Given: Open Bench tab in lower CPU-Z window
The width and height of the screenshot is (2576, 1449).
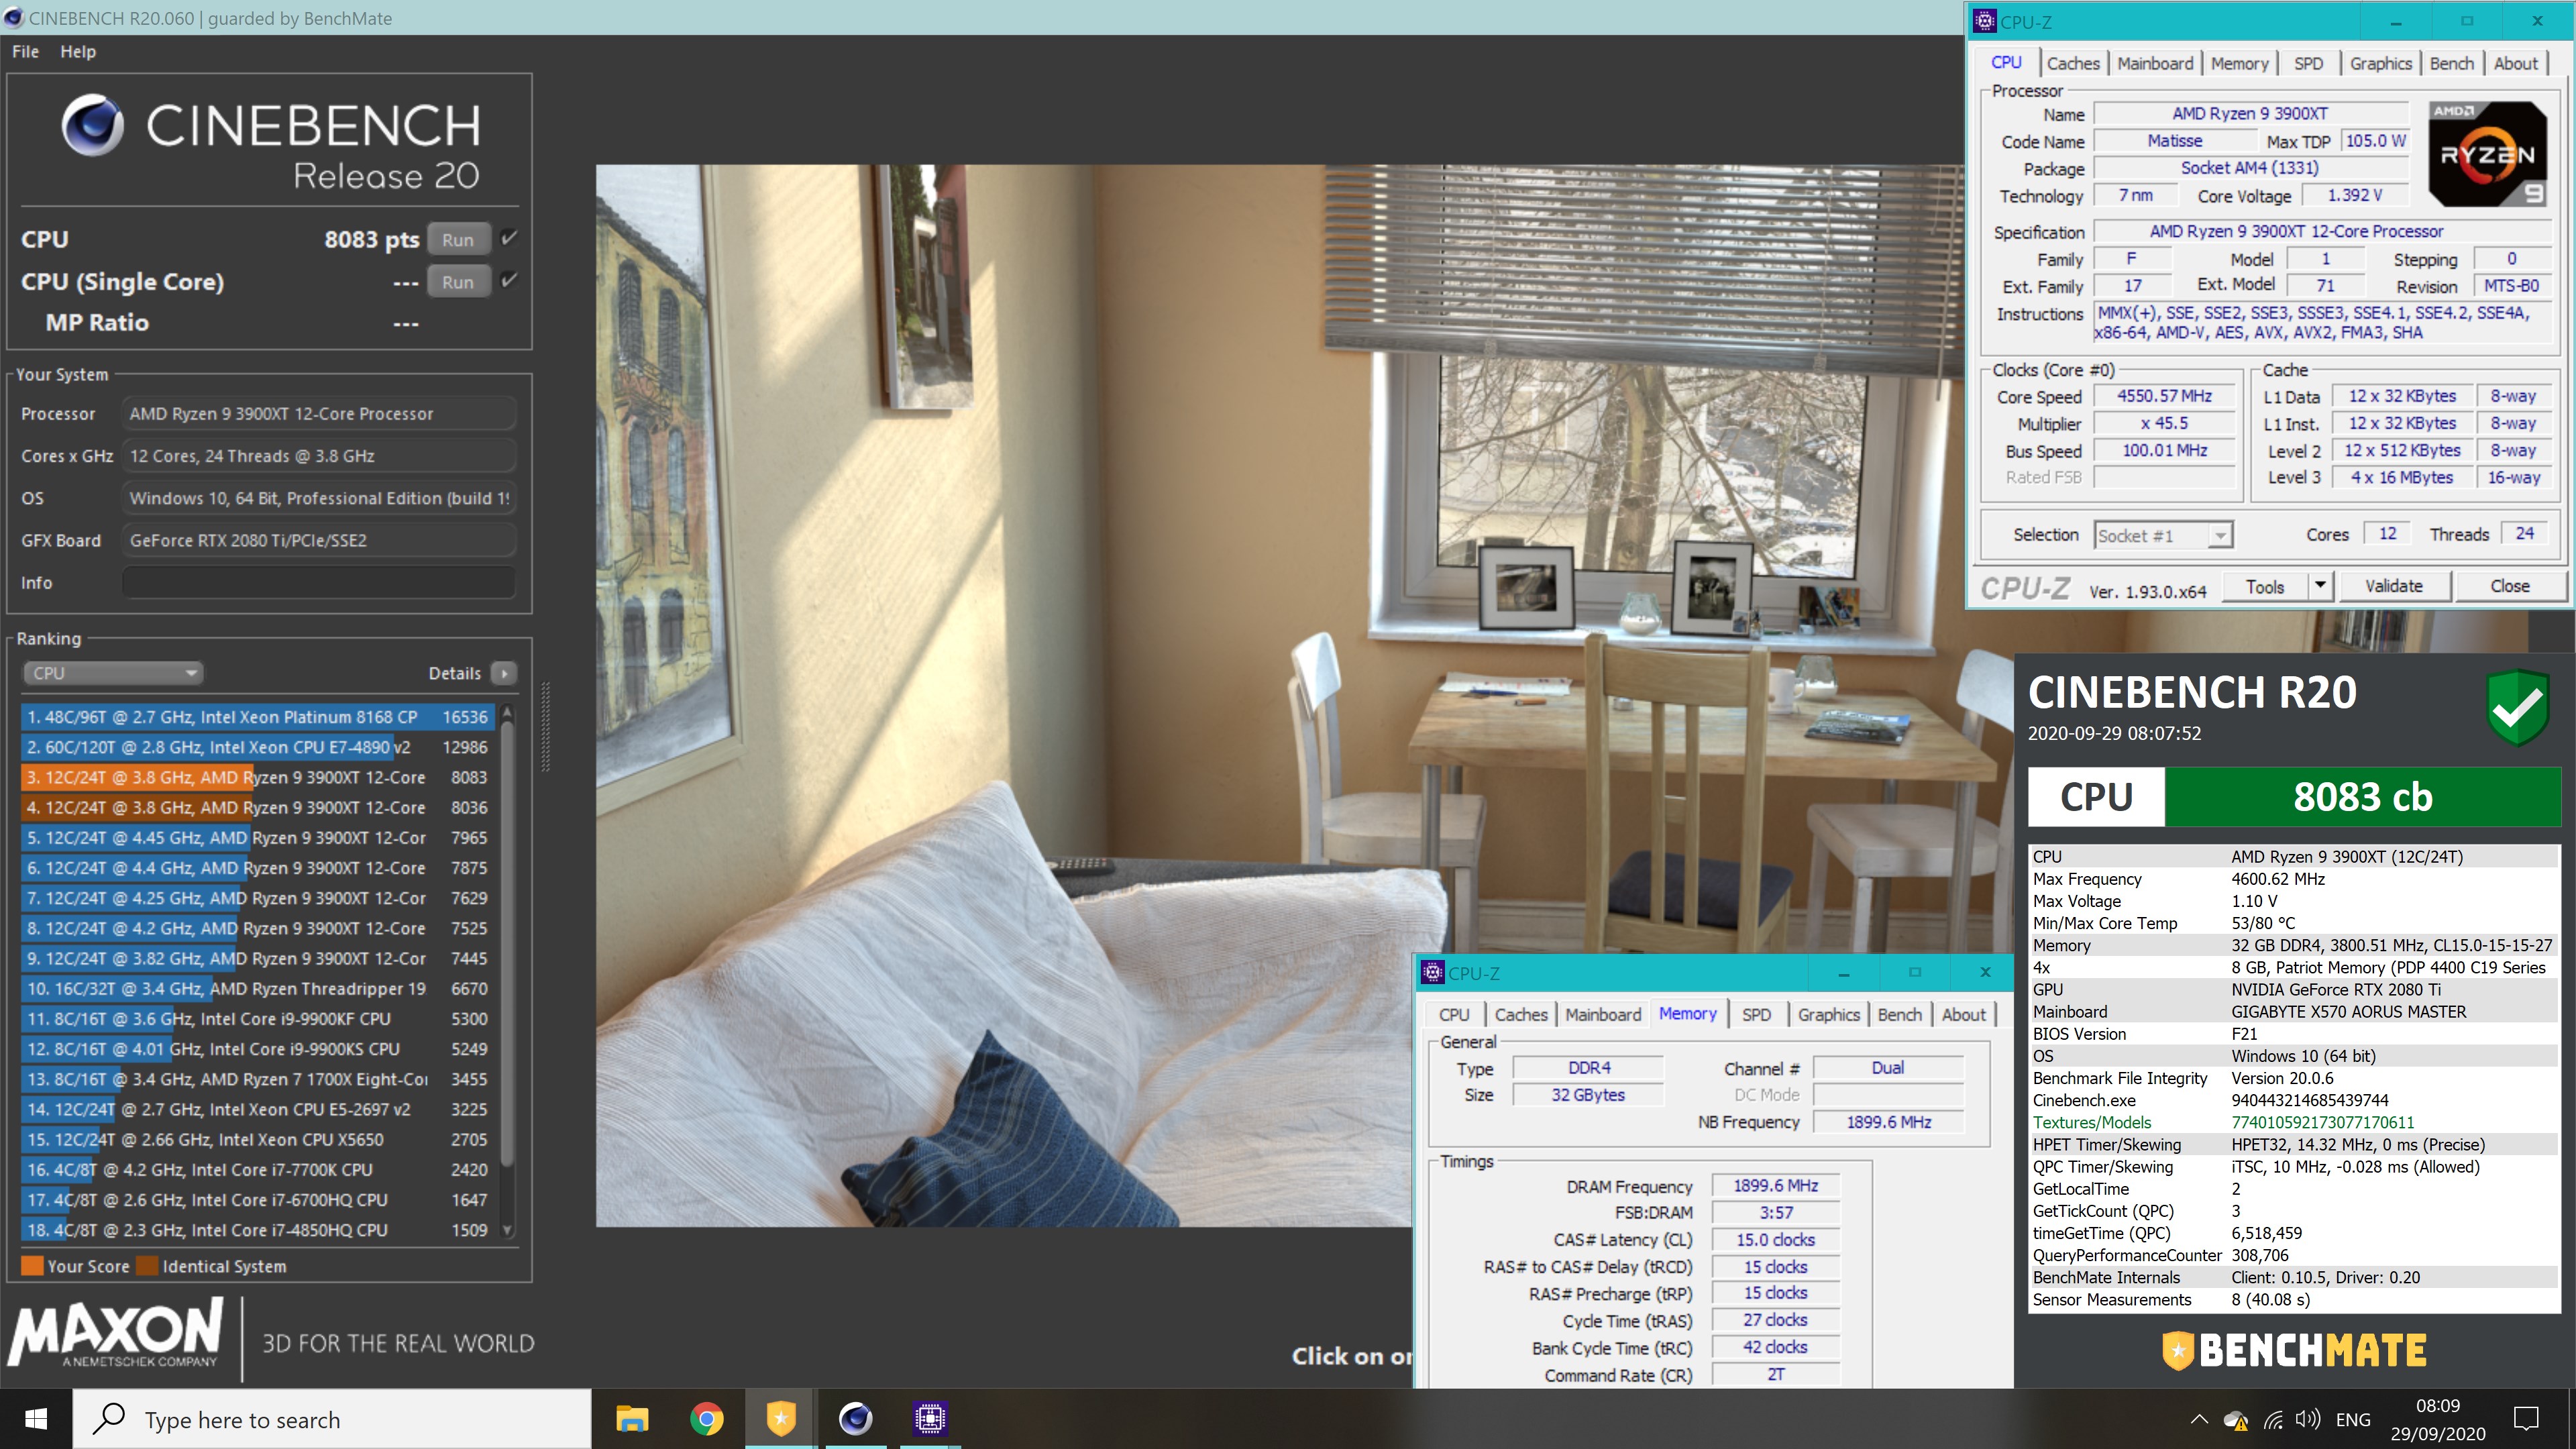Looking at the screenshot, I should click(x=1899, y=1014).
